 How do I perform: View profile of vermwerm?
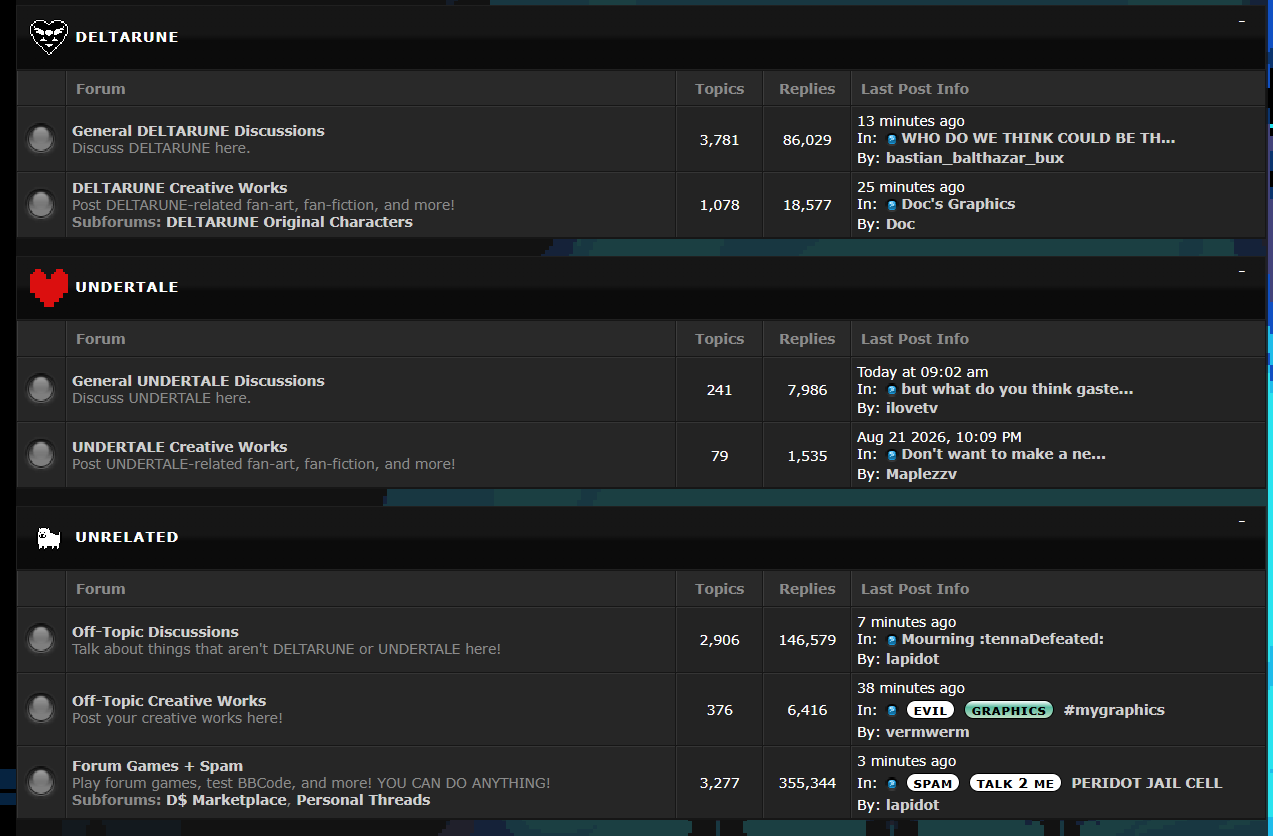tap(927, 732)
